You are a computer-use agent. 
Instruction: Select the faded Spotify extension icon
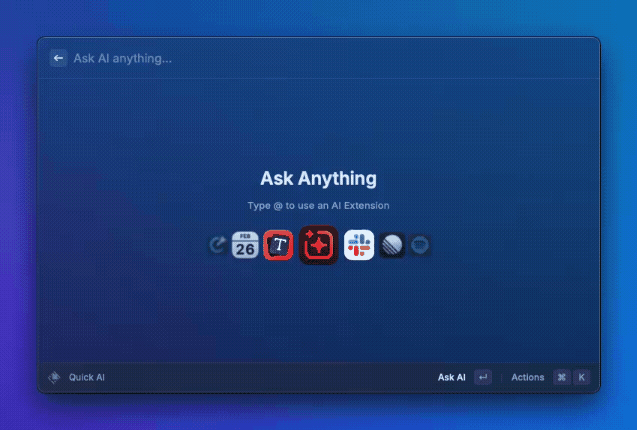tap(420, 245)
